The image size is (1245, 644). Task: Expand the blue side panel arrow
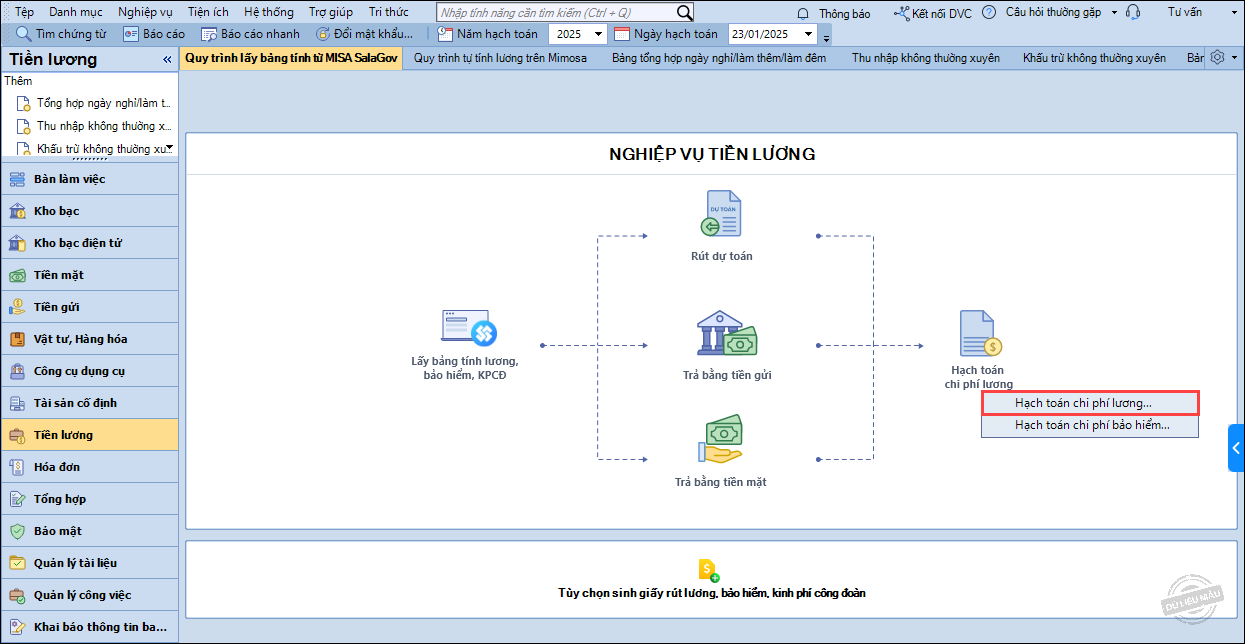pos(1236,448)
